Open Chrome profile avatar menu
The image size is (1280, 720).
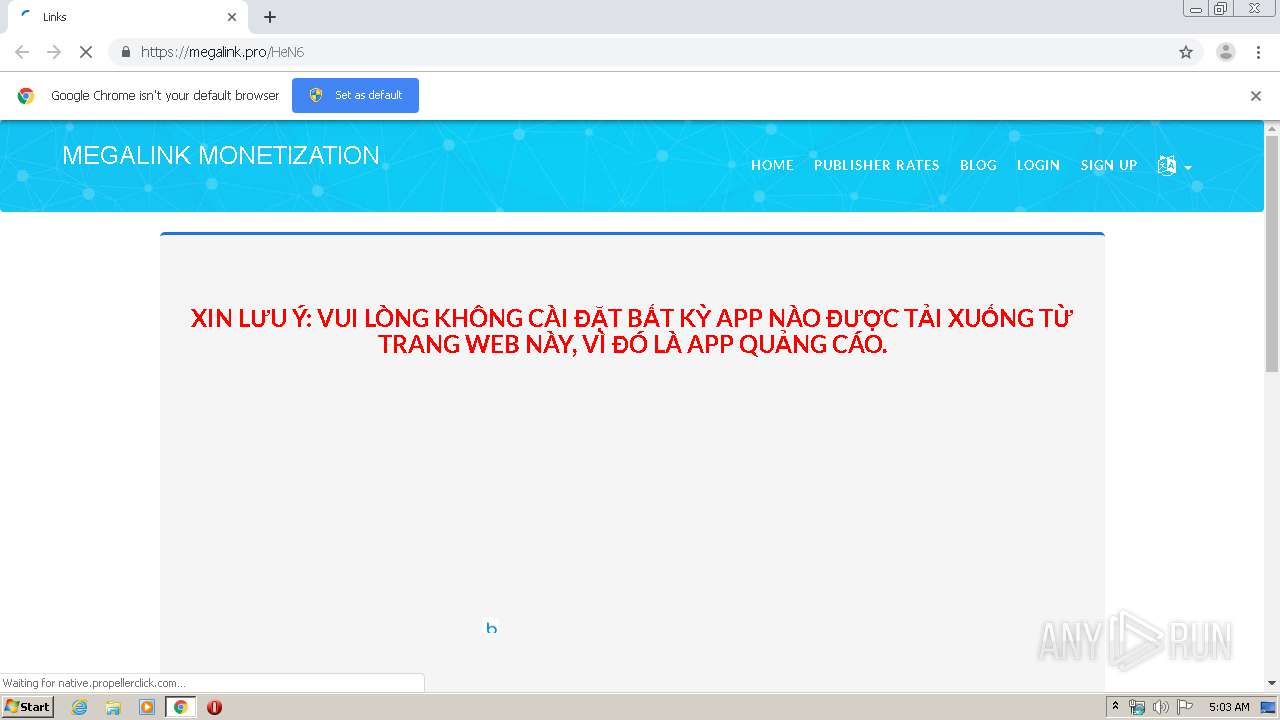1225,52
